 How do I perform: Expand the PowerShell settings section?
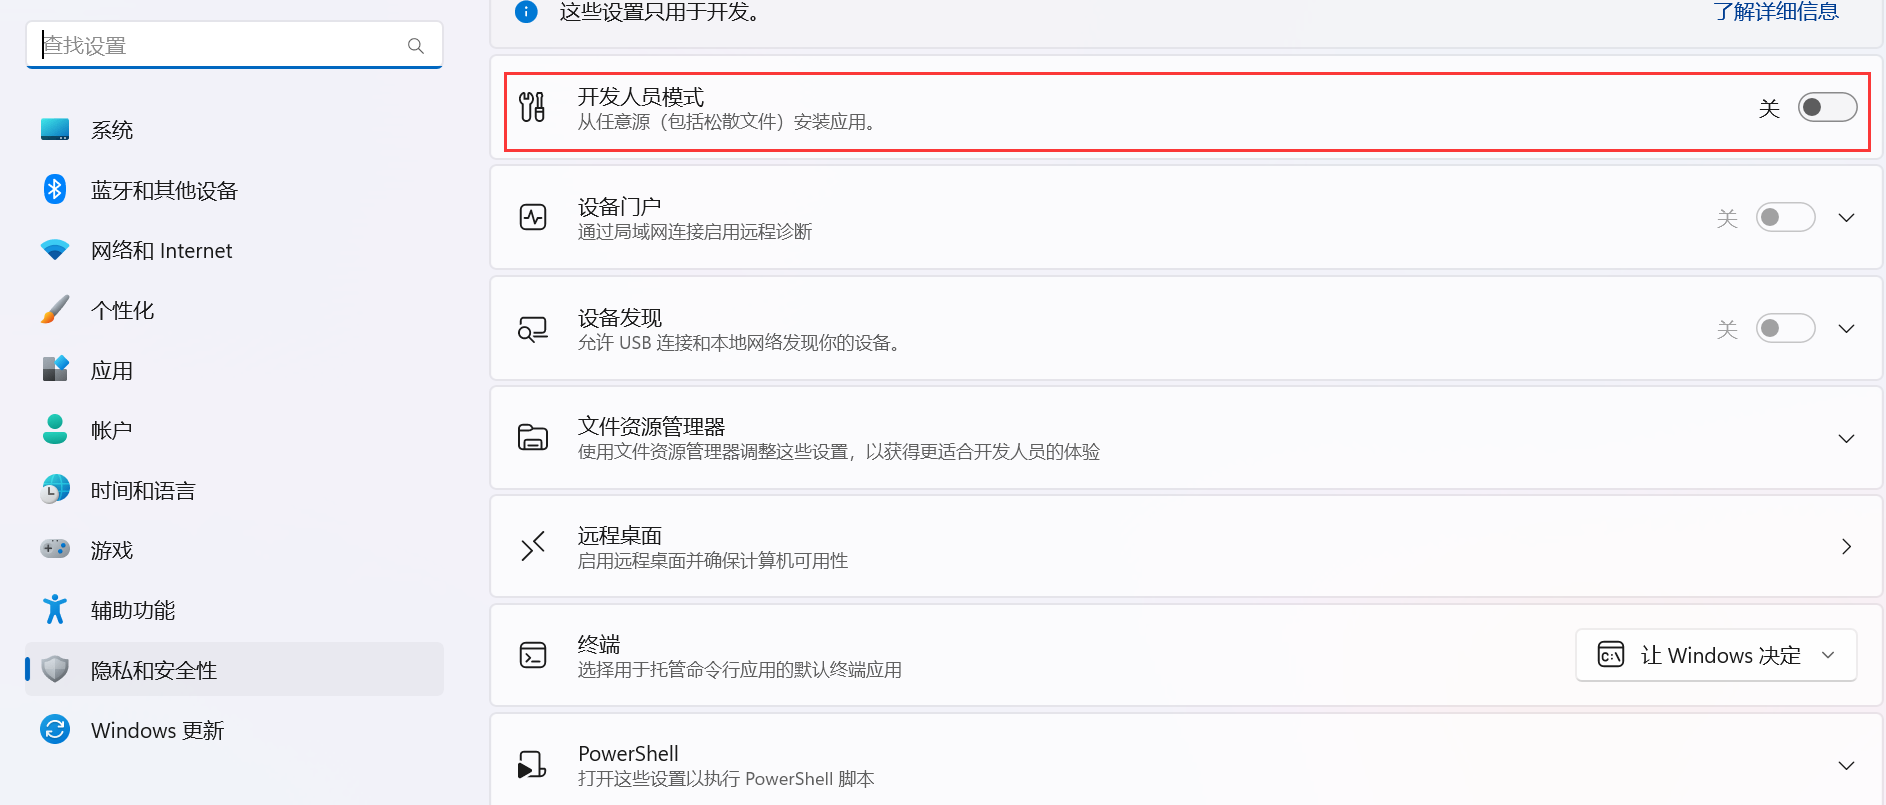click(1846, 765)
